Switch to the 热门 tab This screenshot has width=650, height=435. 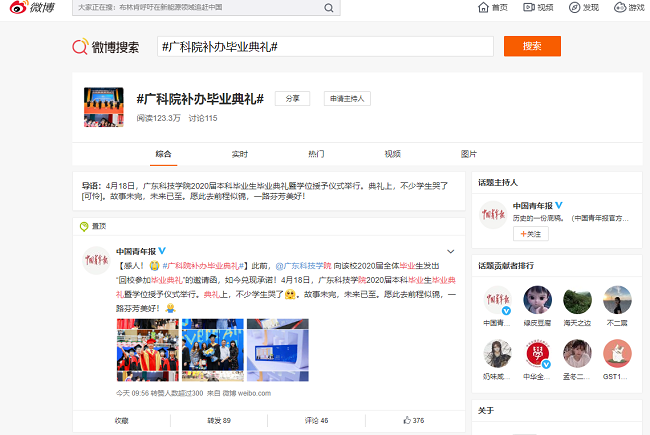pos(316,154)
